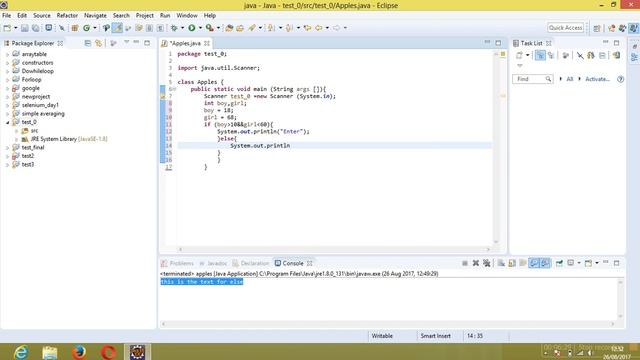Collapse the test_0 project tree
Screen dimensions: 640x360
tap(7, 122)
